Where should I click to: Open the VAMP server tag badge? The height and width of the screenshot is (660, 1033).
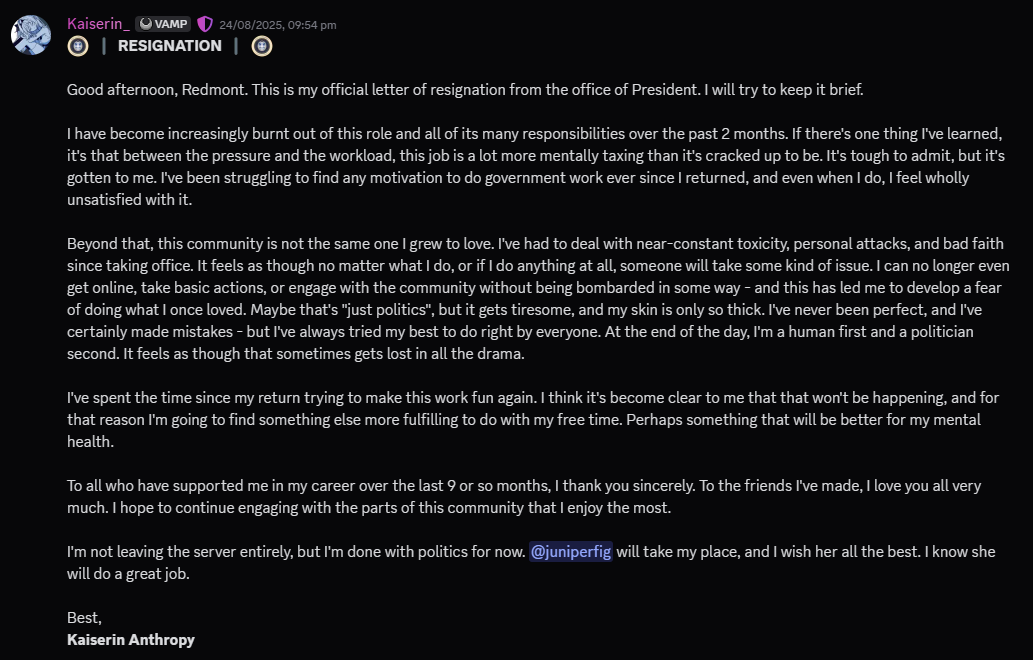pos(162,24)
